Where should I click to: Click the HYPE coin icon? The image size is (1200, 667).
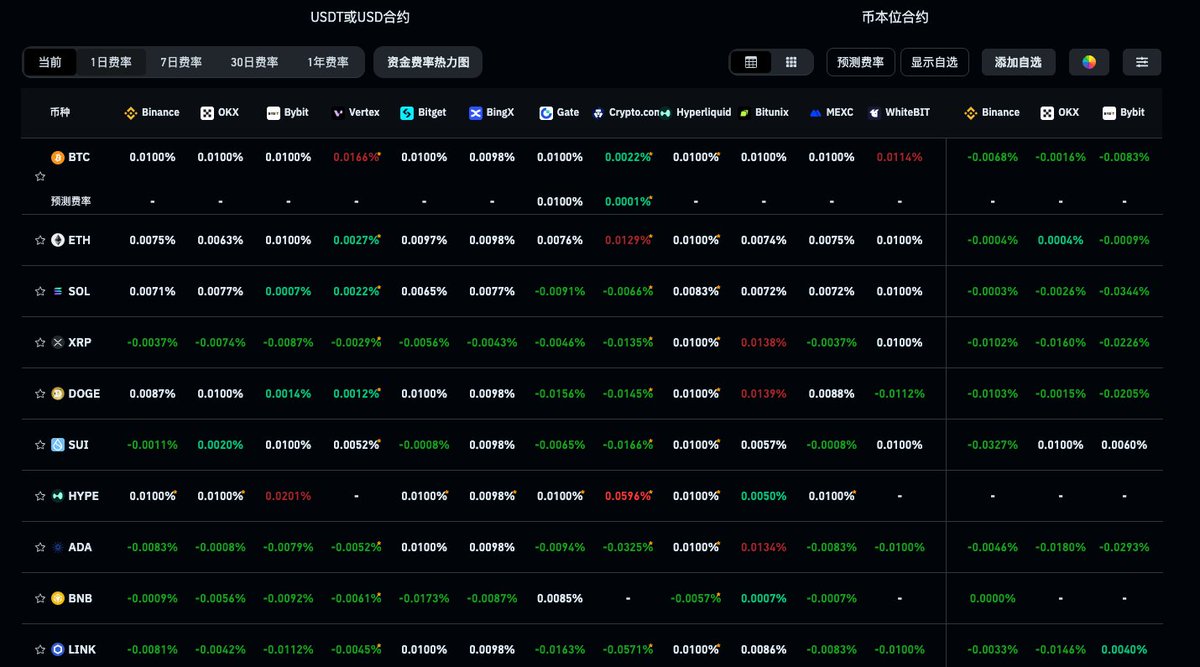coord(58,496)
